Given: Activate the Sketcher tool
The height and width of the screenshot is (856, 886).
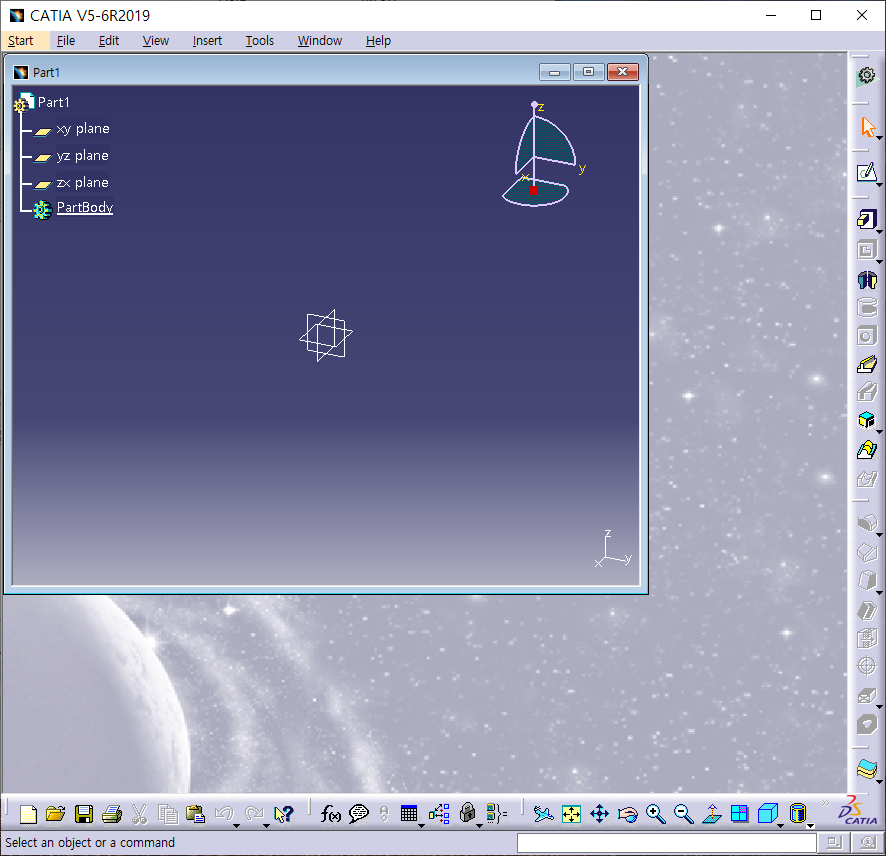Looking at the screenshot, I should (x=866, y=171).
